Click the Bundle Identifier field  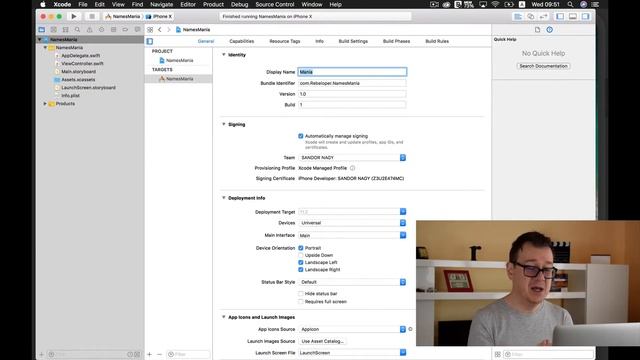pos(352,83)
